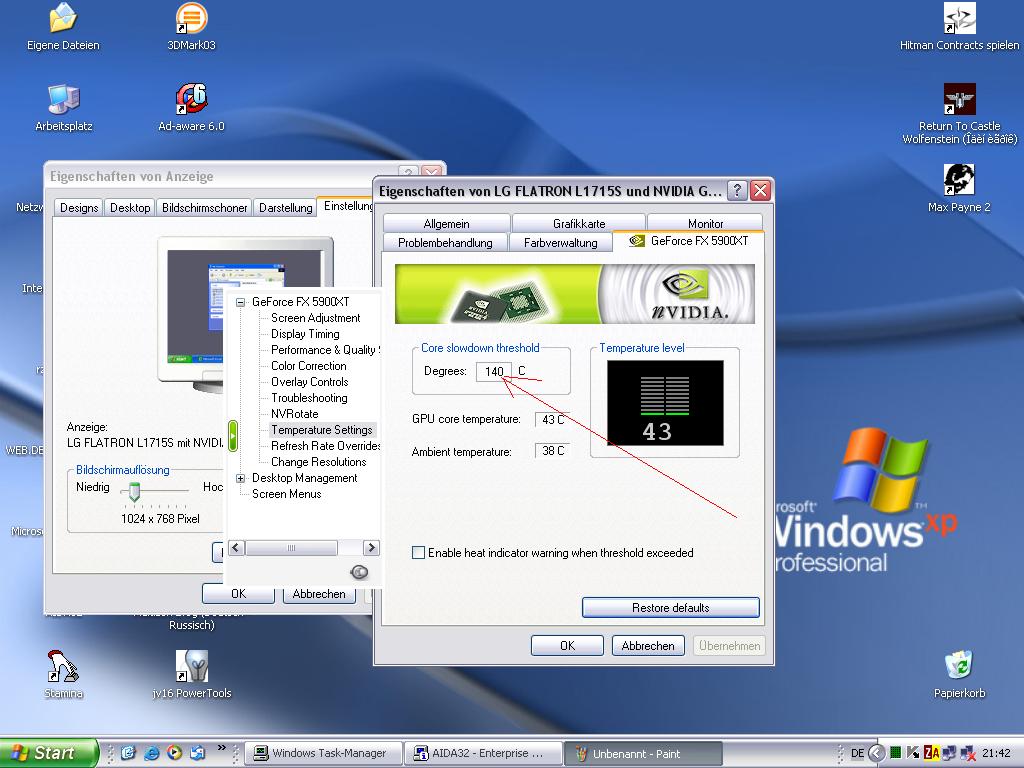Select the GeForce FX 5900XT tab

(x=688, y=241)
